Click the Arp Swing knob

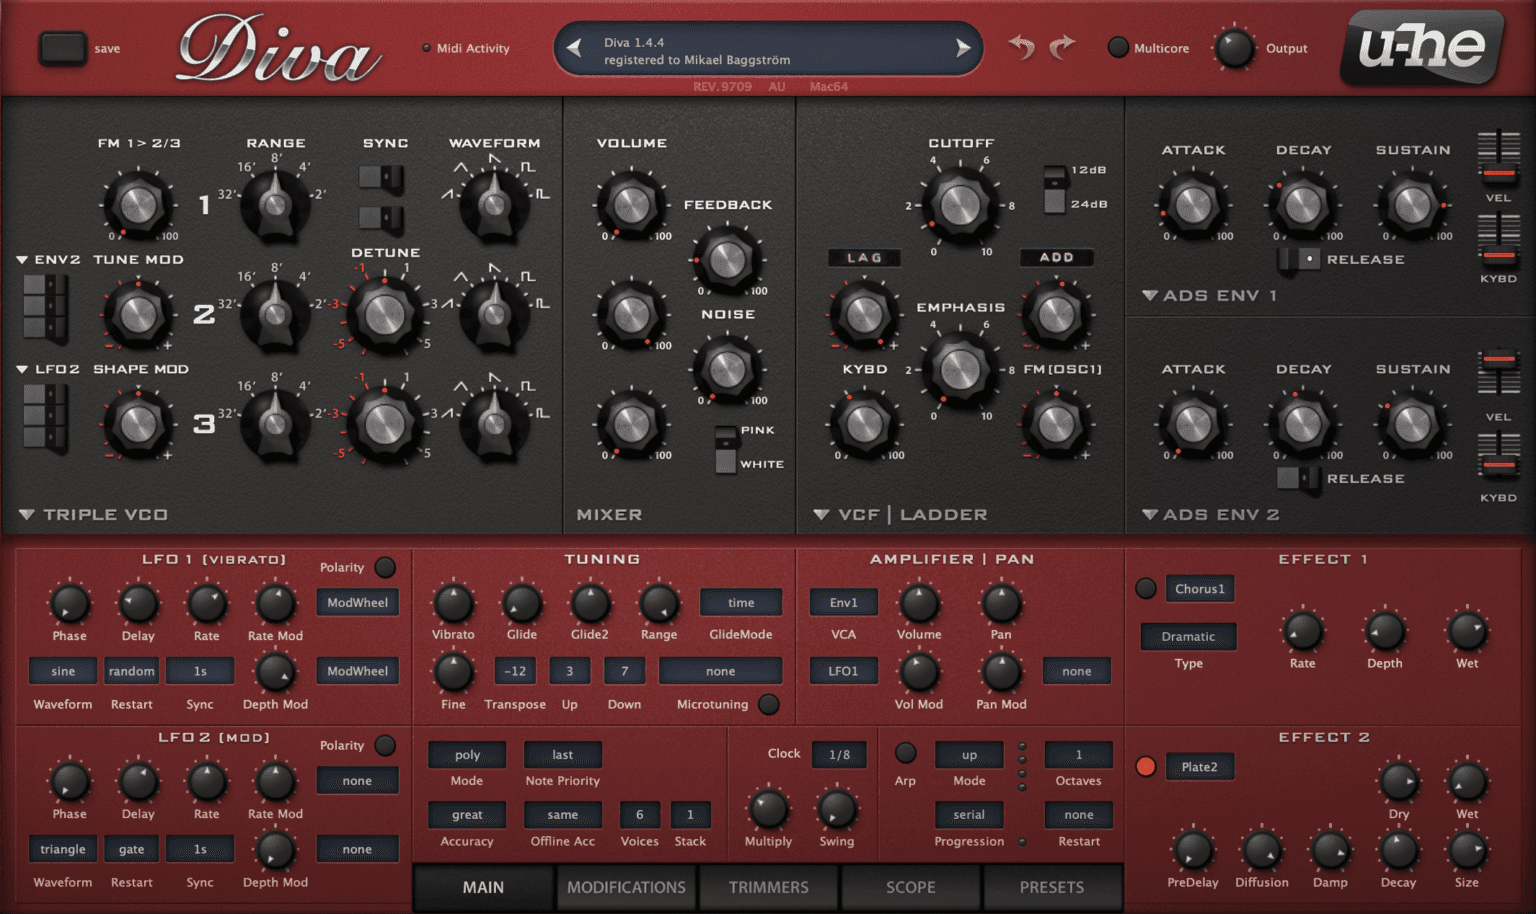pos(837,809)
